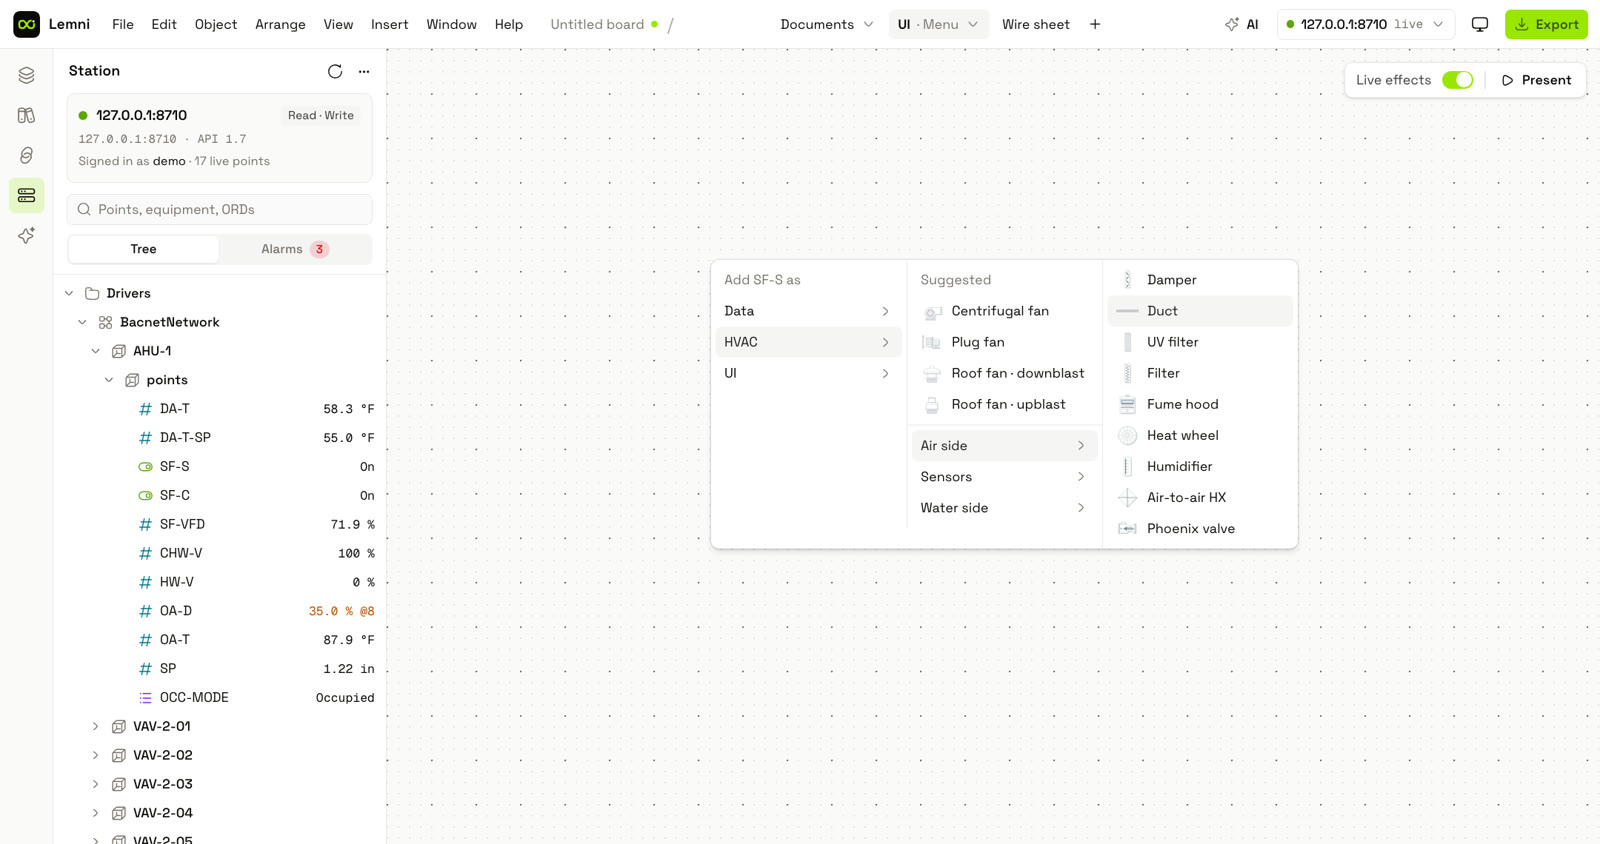Select the Air-to-air HX component

1200,497
